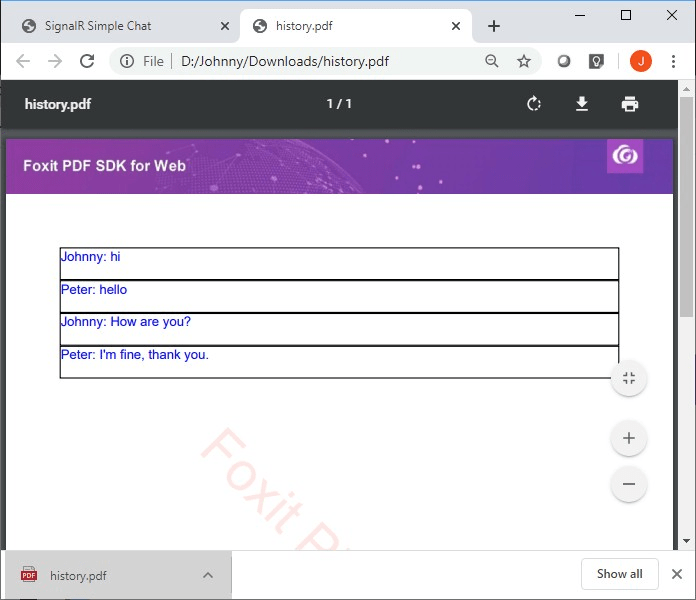The image size is (696, 600).
Task: Click 'Peter: I'm fine, thank you.' text
Action: 134,355
